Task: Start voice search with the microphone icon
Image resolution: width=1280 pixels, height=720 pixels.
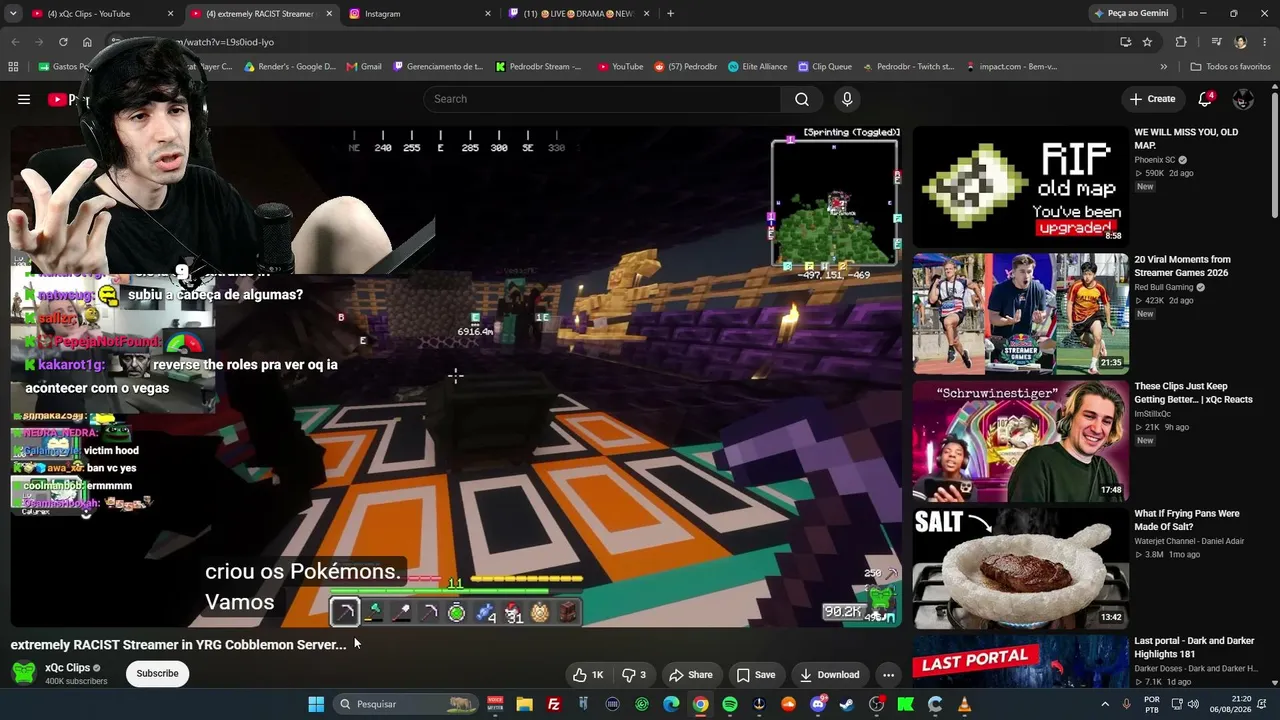Action: [x=847, y=99]
